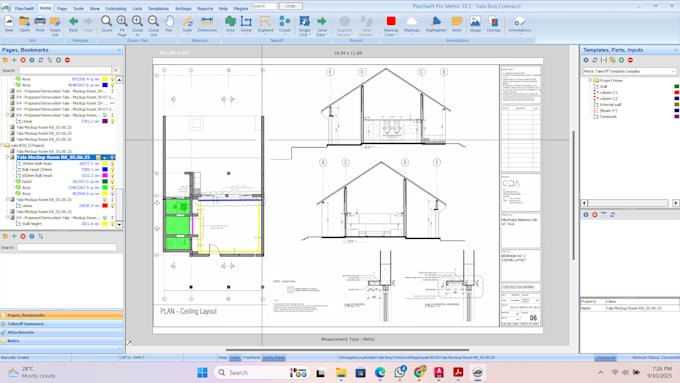Open a job with the Open icon
The height and width of the screenshot is (383, 680).
pos(24,21)
